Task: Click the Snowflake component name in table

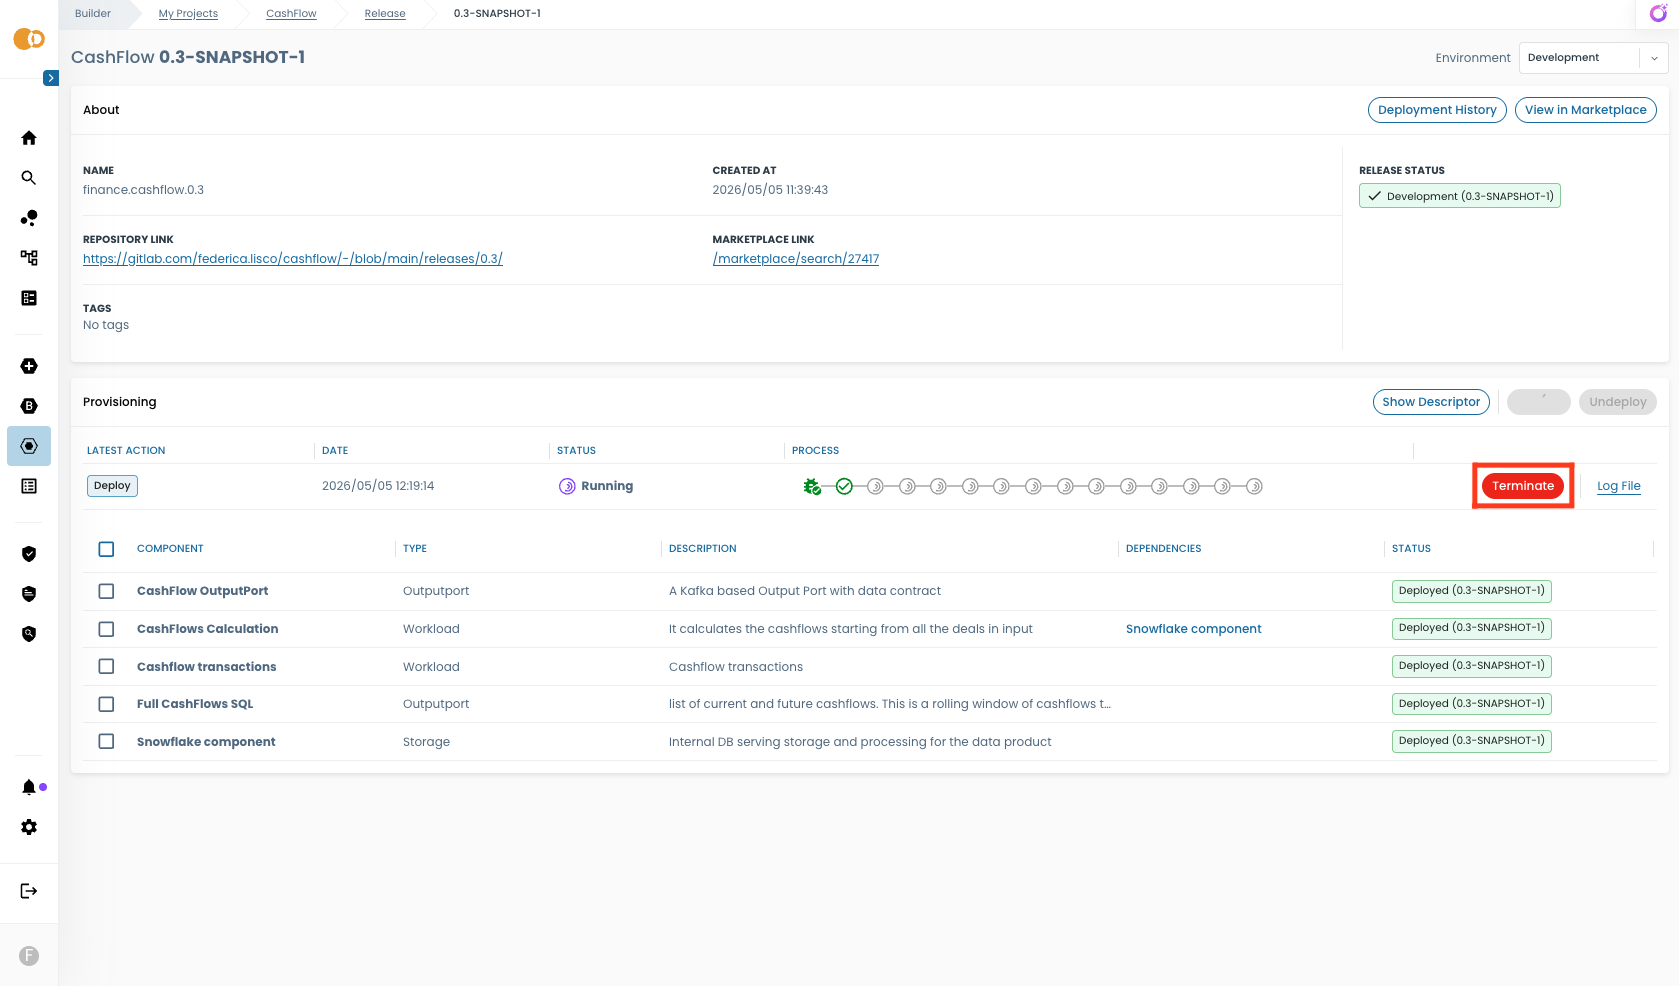Action: (206, 742)
